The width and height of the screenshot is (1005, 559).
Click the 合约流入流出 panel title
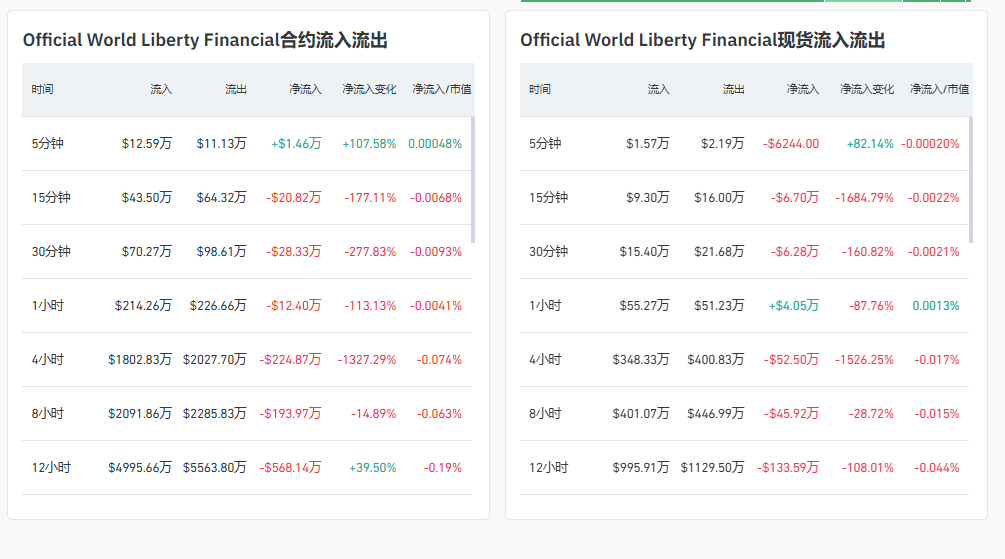point(205,41)
